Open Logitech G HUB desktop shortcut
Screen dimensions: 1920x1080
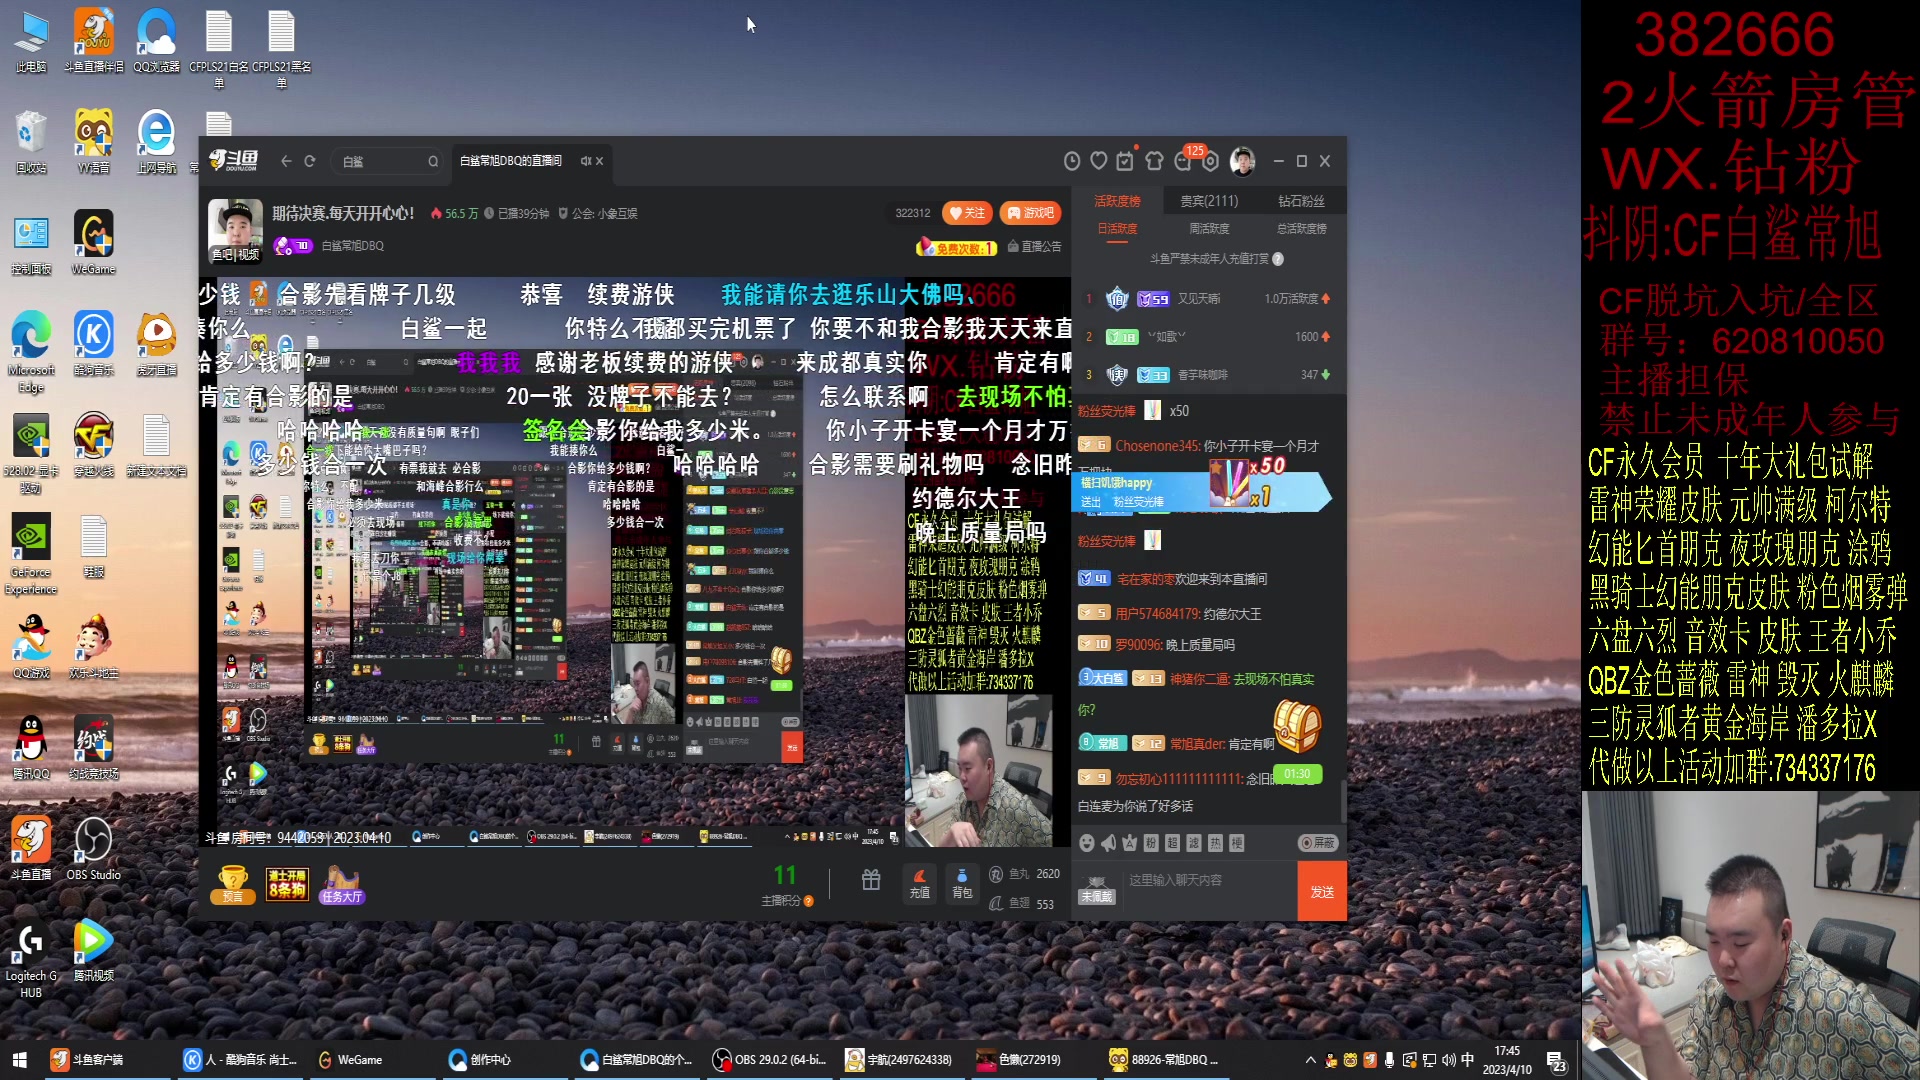[31, 958]
